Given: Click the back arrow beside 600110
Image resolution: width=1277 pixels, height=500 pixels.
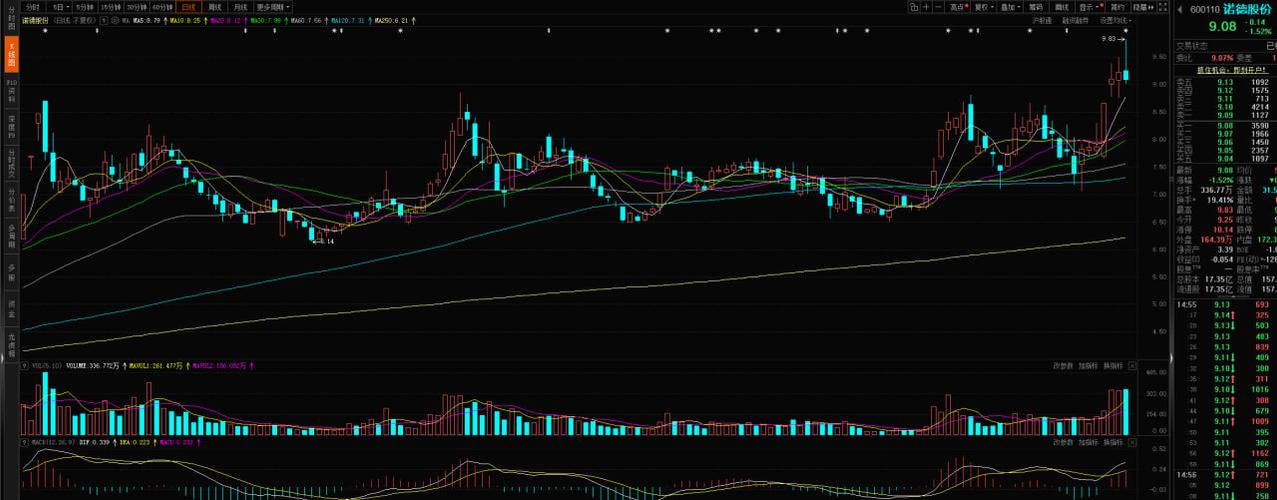Looking at the screenshot, I should pos(1180,10).
